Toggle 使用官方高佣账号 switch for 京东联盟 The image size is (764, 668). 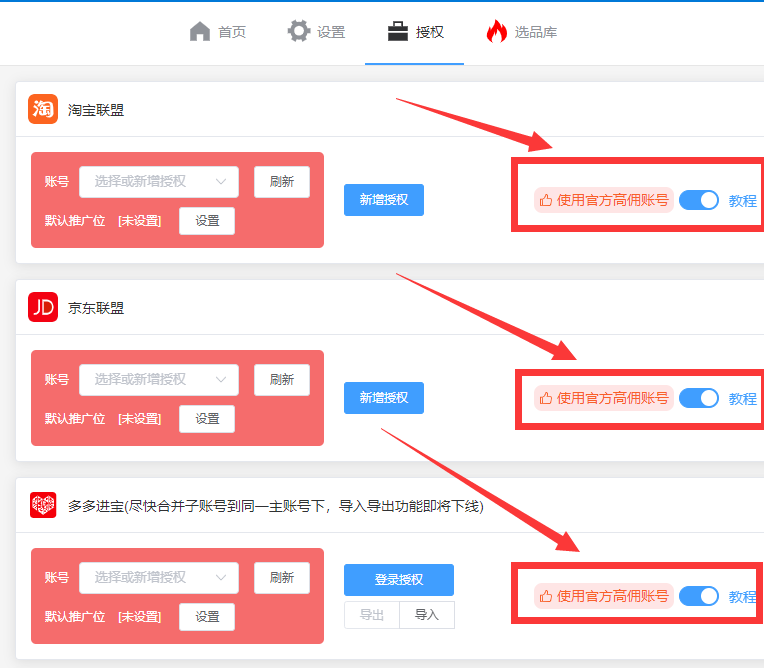point(699,398)
